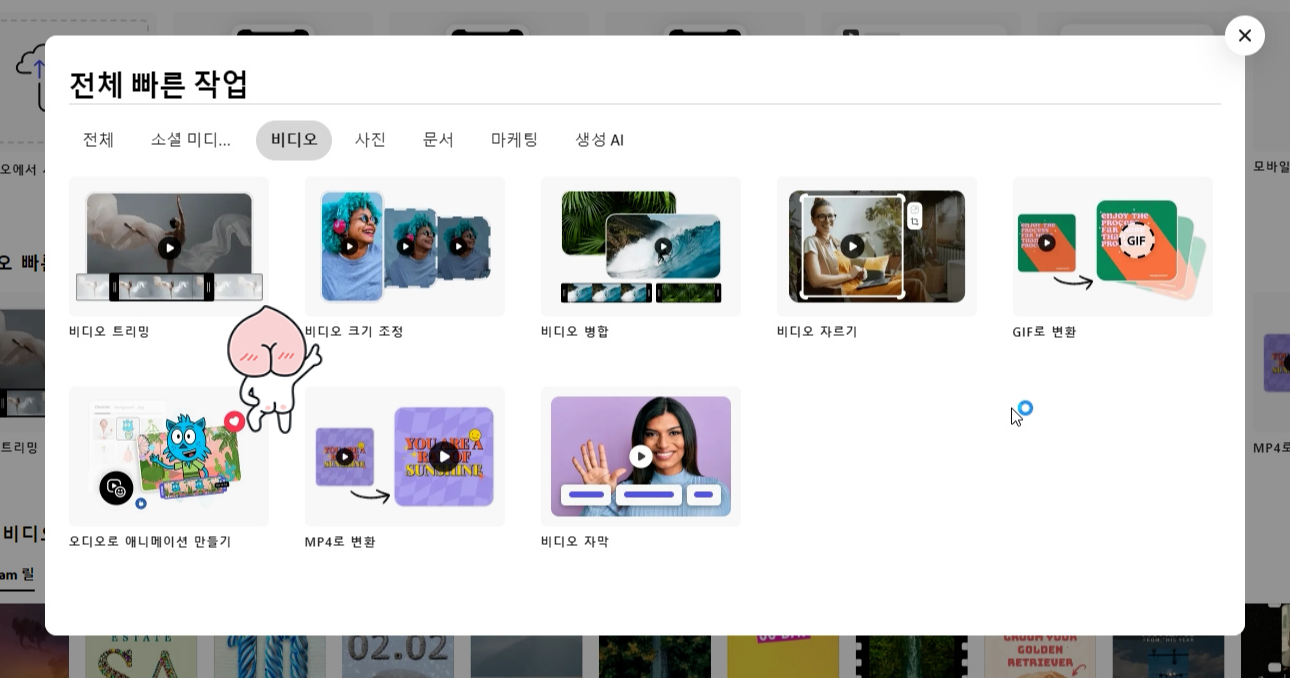Screen dimensions: 1290x678
Task: Click play icon on 비디오 자막 thumbnail
Action: point(641,456)
